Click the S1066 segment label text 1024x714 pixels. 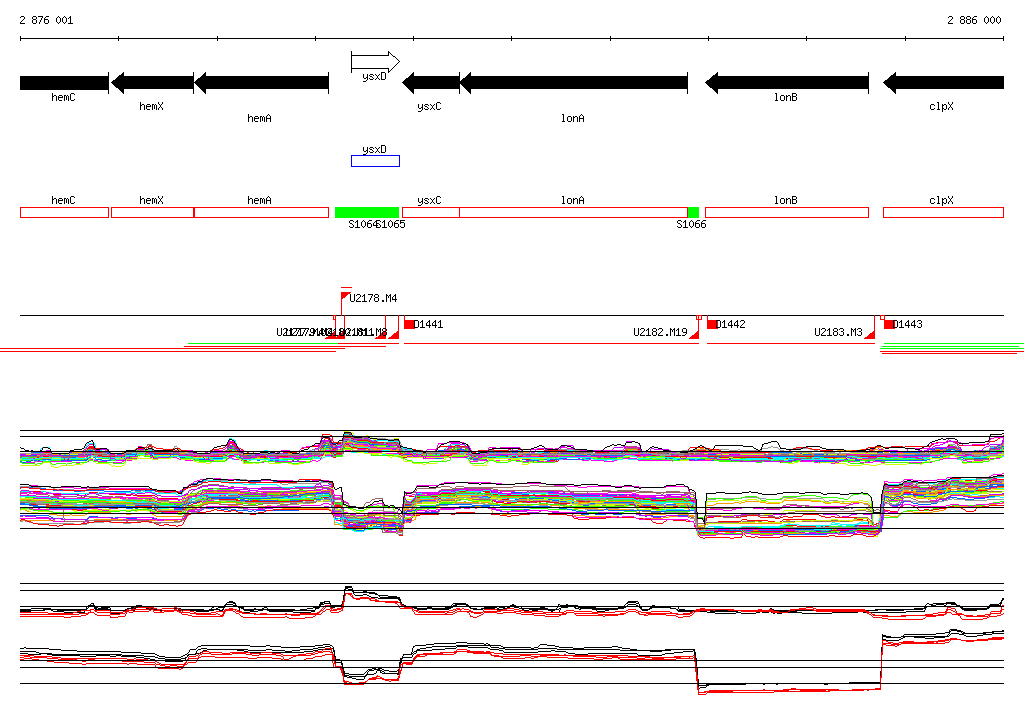pyautogui.click(x=691, y=224)
